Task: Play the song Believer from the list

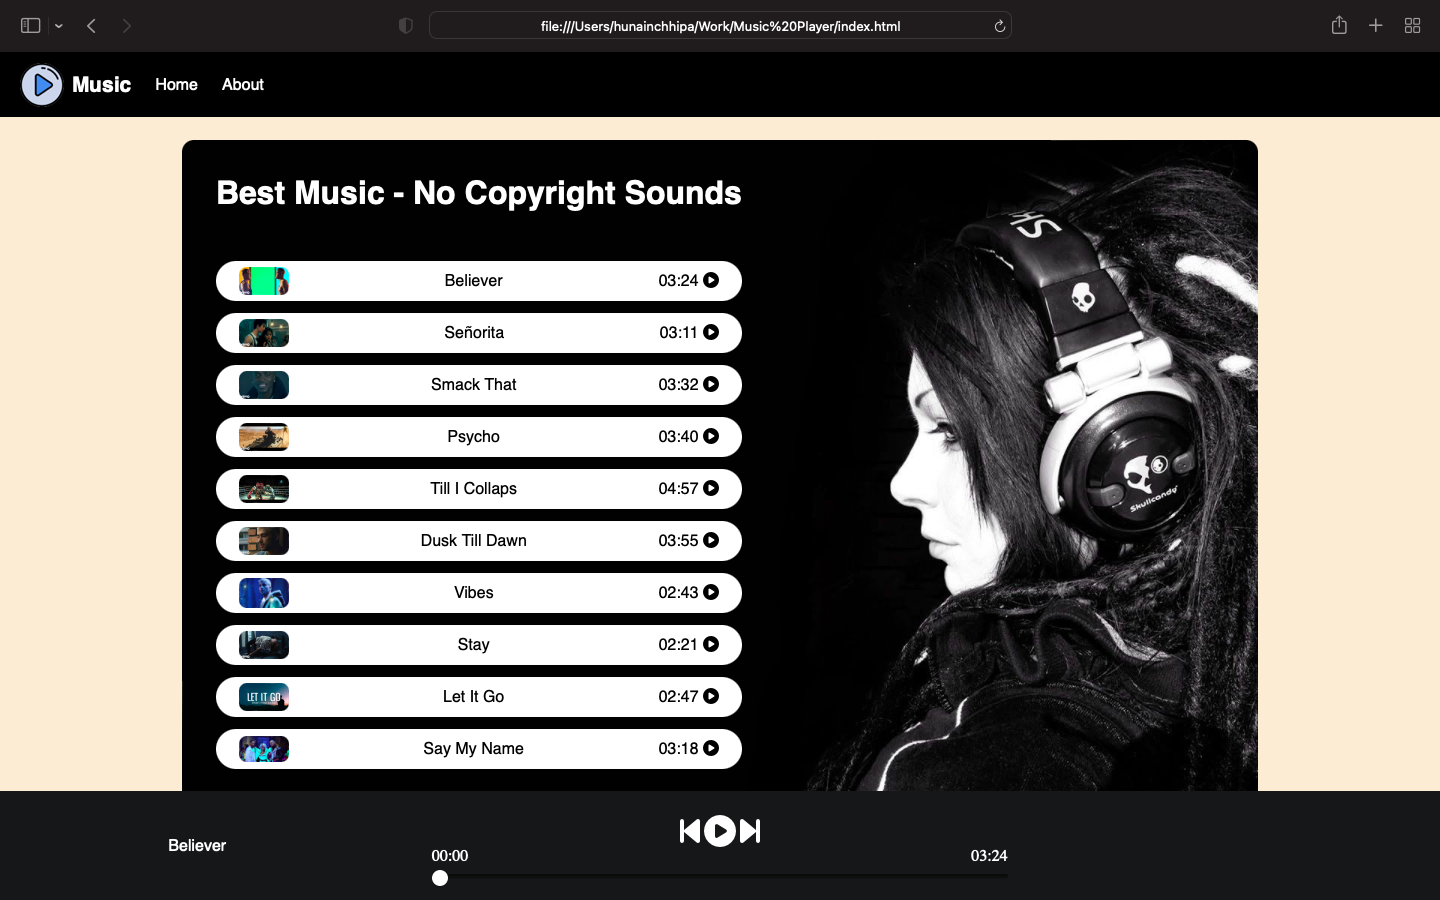Action: 711,281
